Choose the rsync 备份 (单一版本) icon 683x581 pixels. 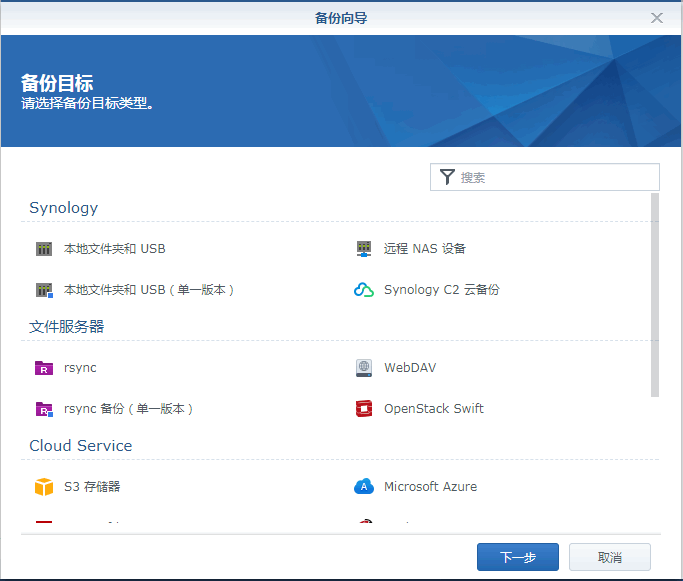click(x=44, y=409)
